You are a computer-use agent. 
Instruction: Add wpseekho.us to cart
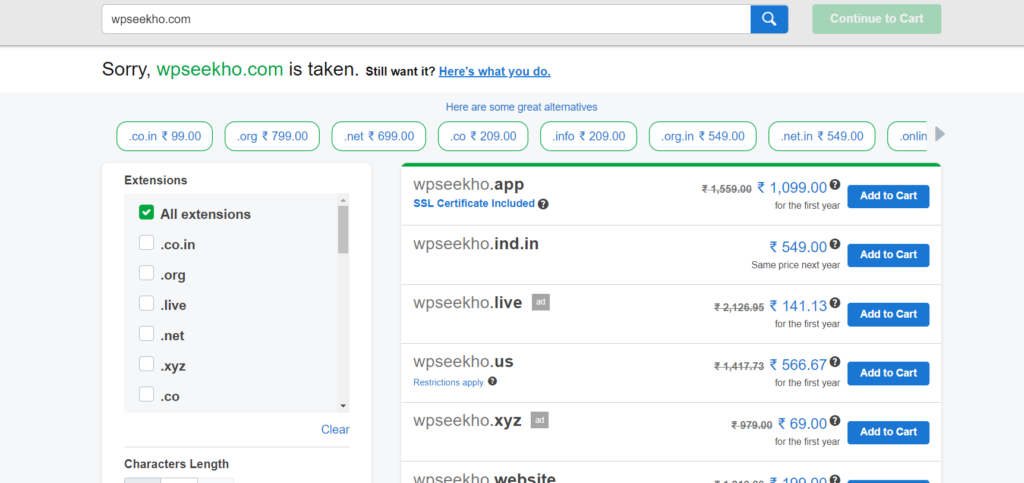coord(888,373)
